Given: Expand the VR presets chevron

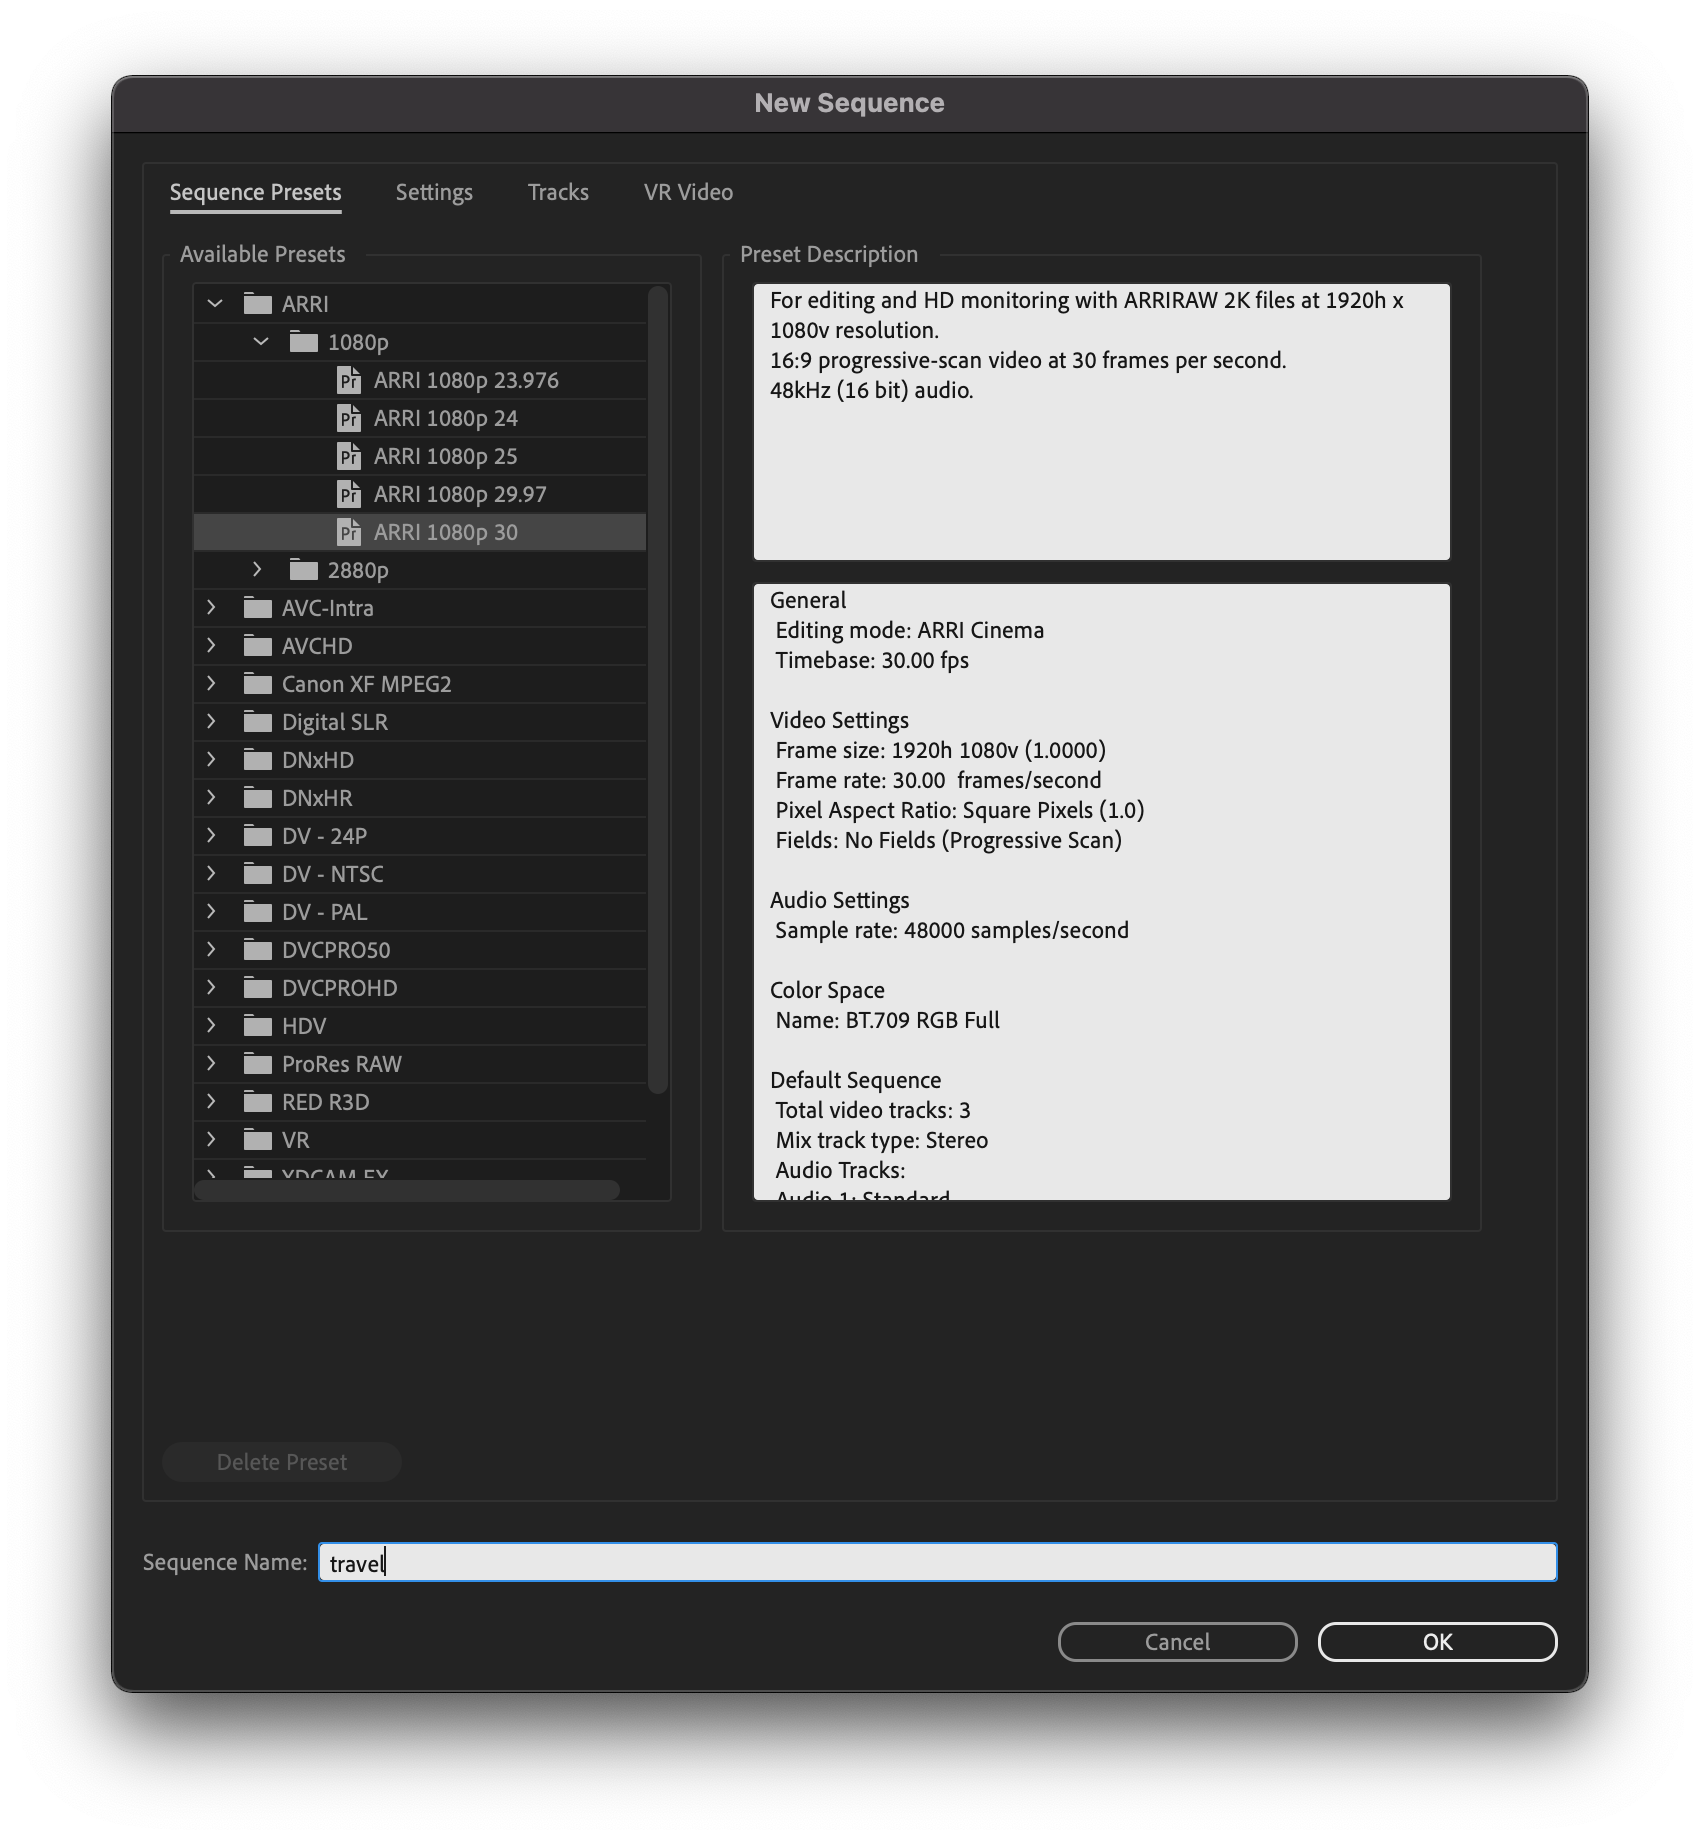Looking at the screenshot, I should pos(211,1139).
